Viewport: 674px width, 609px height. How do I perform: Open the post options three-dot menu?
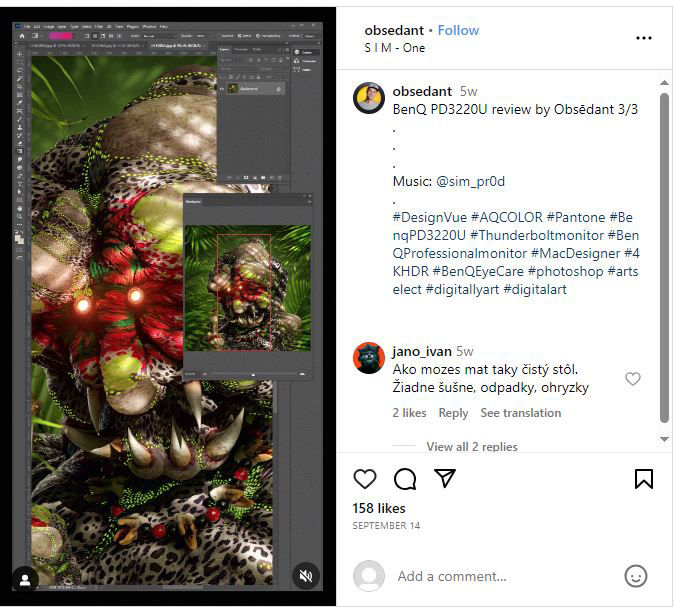pos(643,38)
